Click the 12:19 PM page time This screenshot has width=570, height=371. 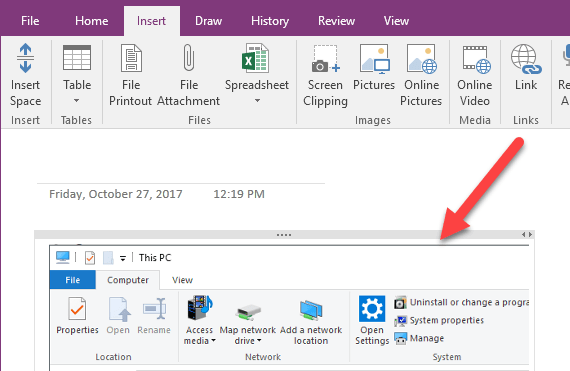(239, 194)
